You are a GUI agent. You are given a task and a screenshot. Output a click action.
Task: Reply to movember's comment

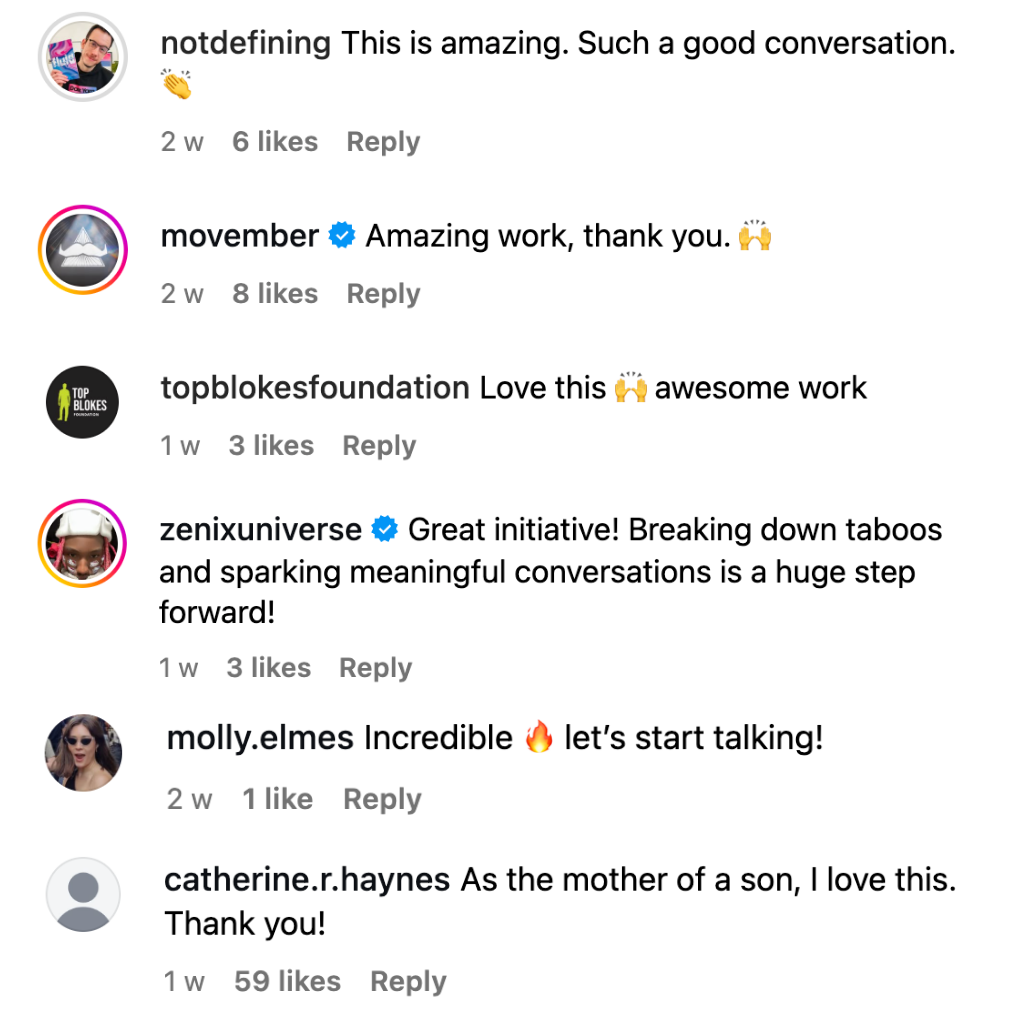(x=383, y=294)
